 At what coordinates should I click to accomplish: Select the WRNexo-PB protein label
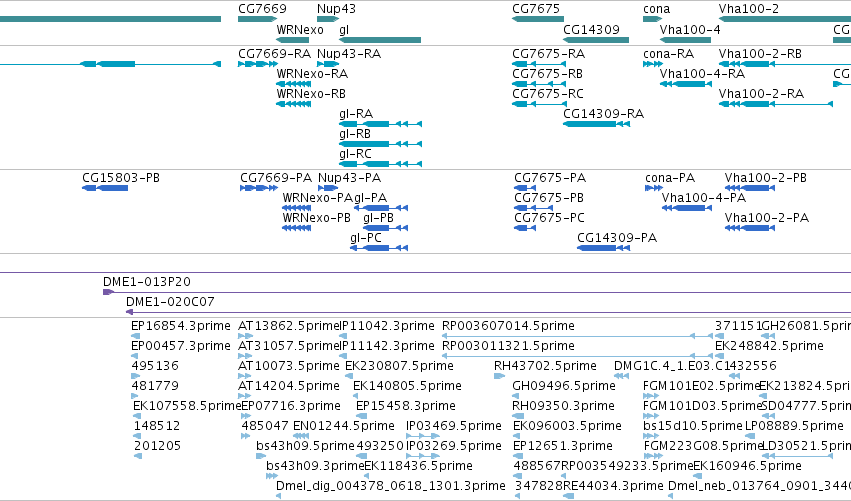316,218
